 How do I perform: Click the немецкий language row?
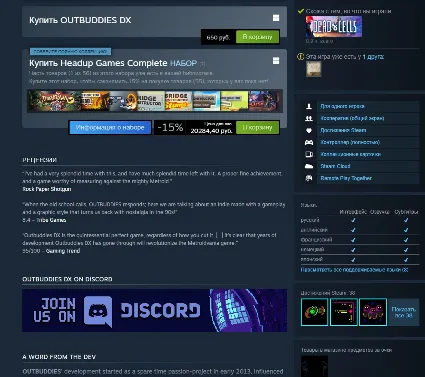[x=360, y=249]
